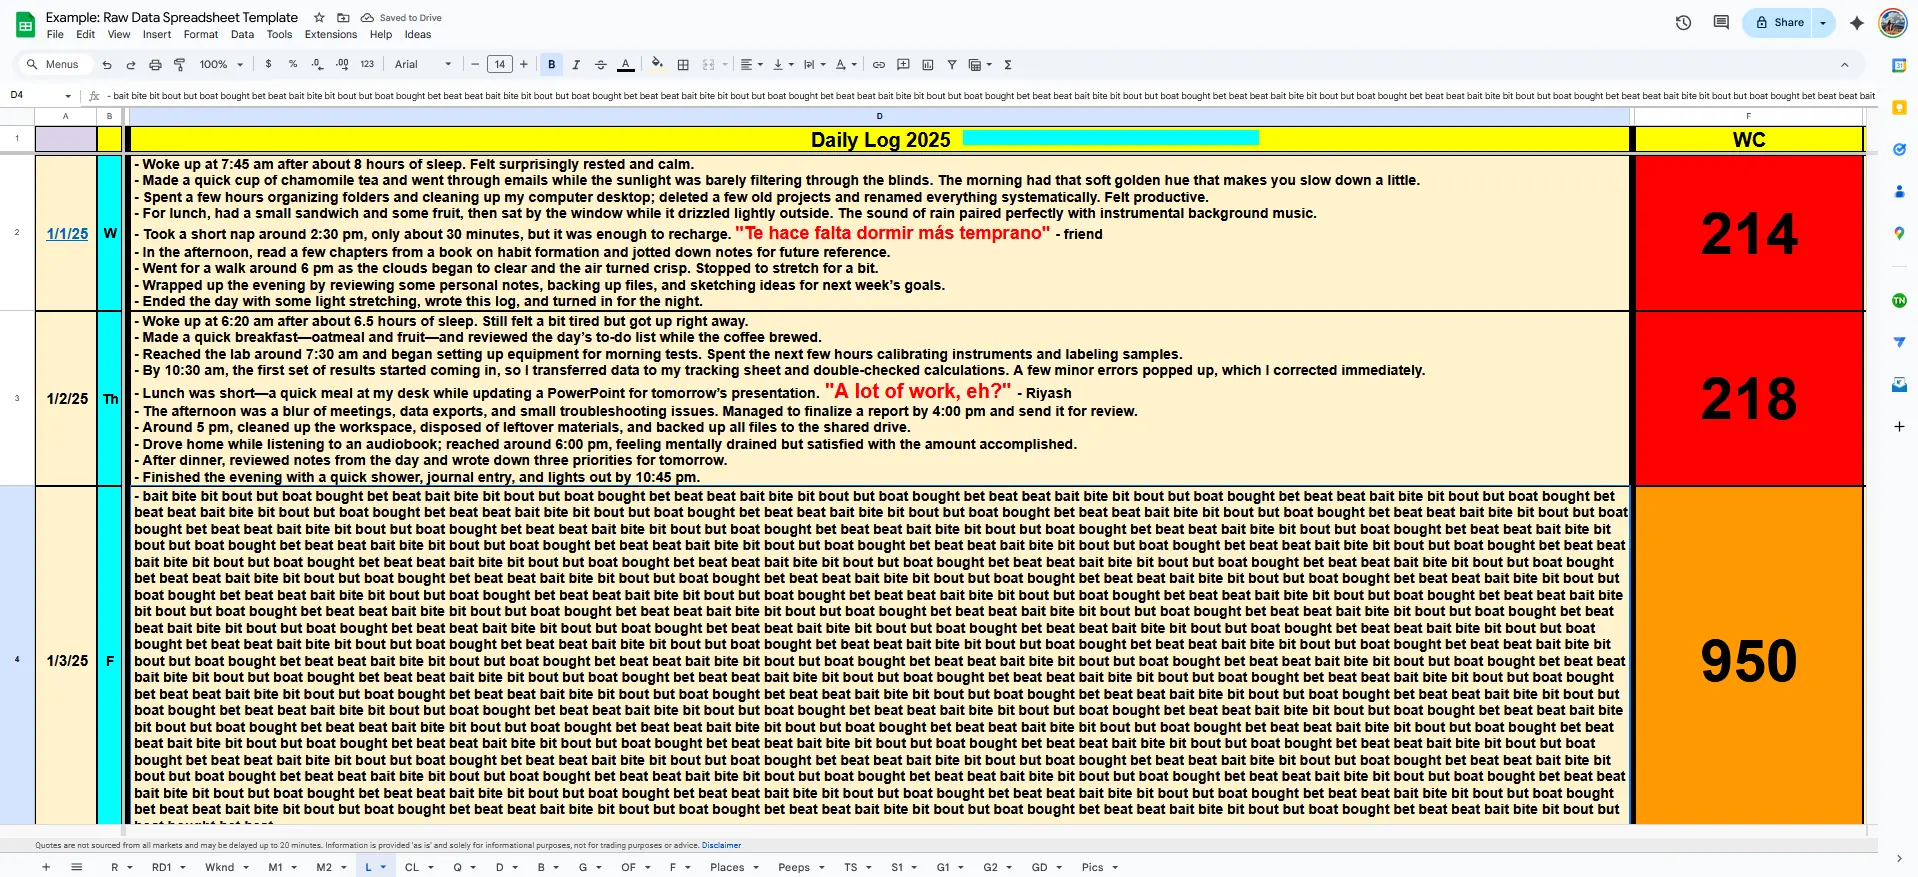Click the insert chart icon

[x=927, y=65]
